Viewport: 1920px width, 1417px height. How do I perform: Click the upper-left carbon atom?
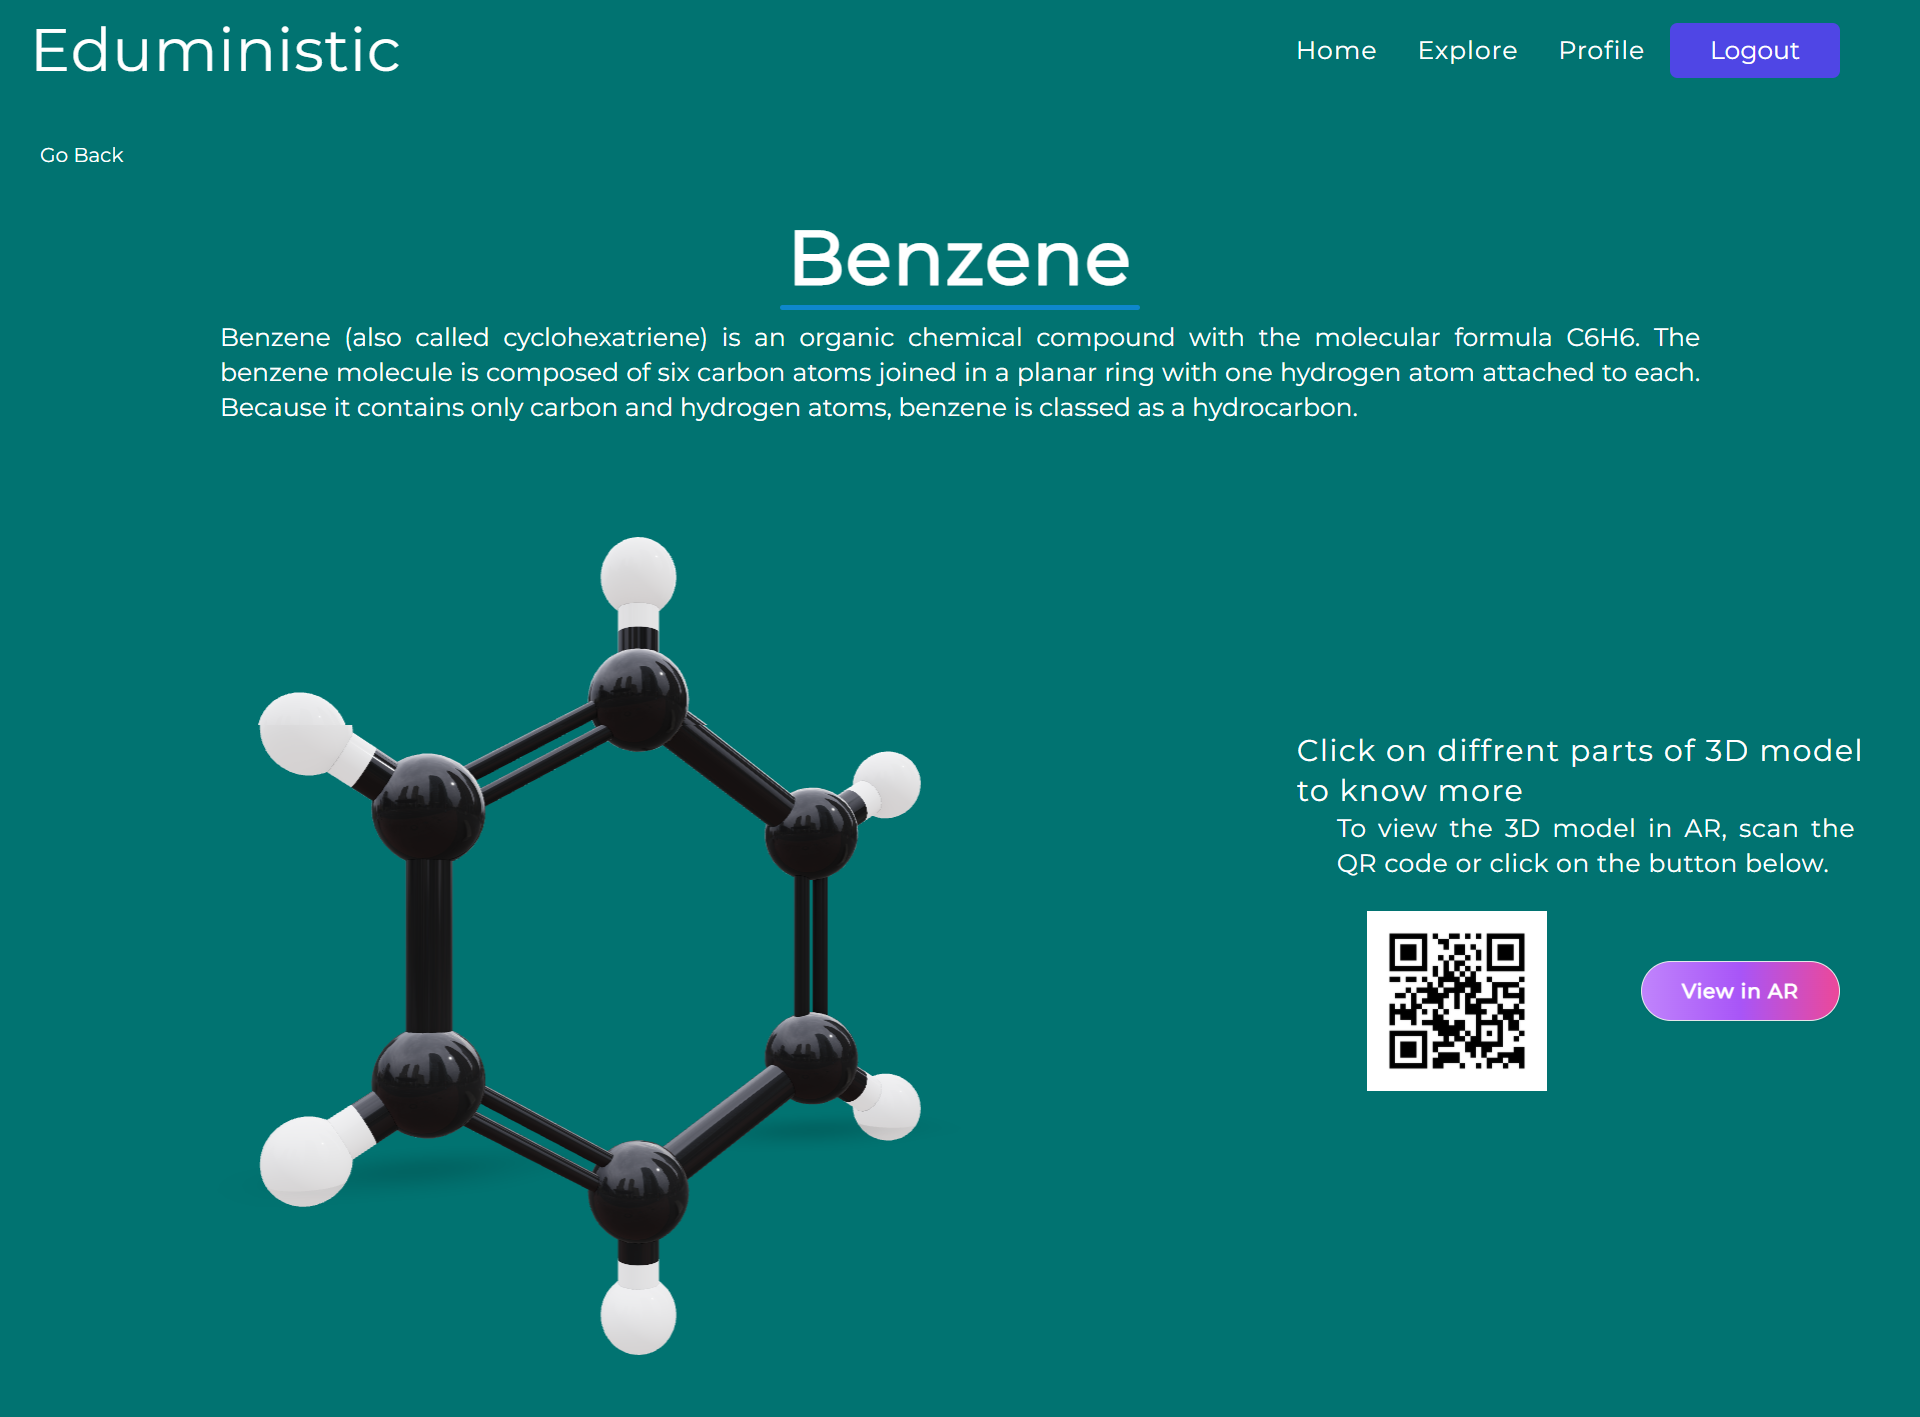428,807
